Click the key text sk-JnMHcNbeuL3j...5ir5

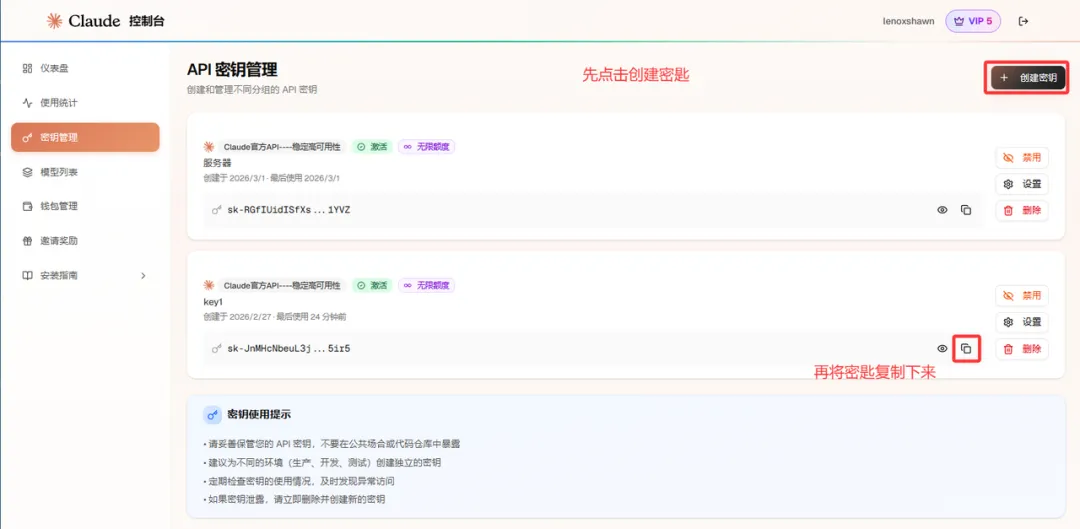pyautogui.click(x=289, y=349)
